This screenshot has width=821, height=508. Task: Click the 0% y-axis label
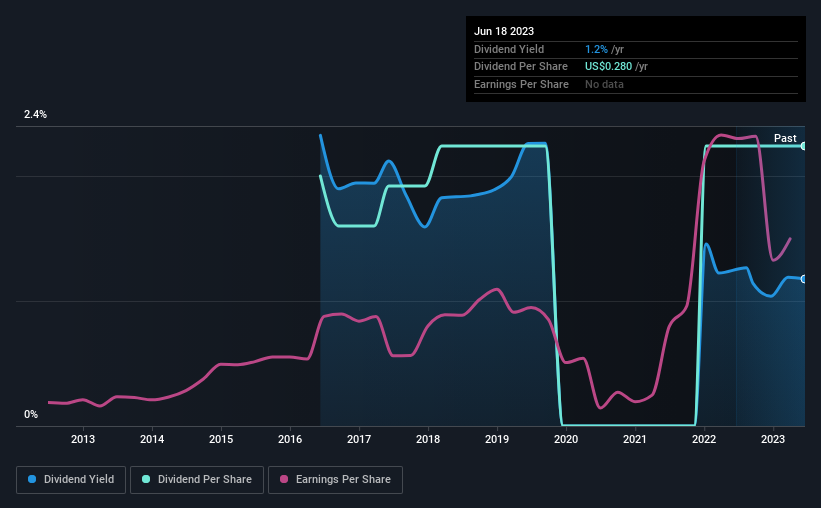[31, 414]
